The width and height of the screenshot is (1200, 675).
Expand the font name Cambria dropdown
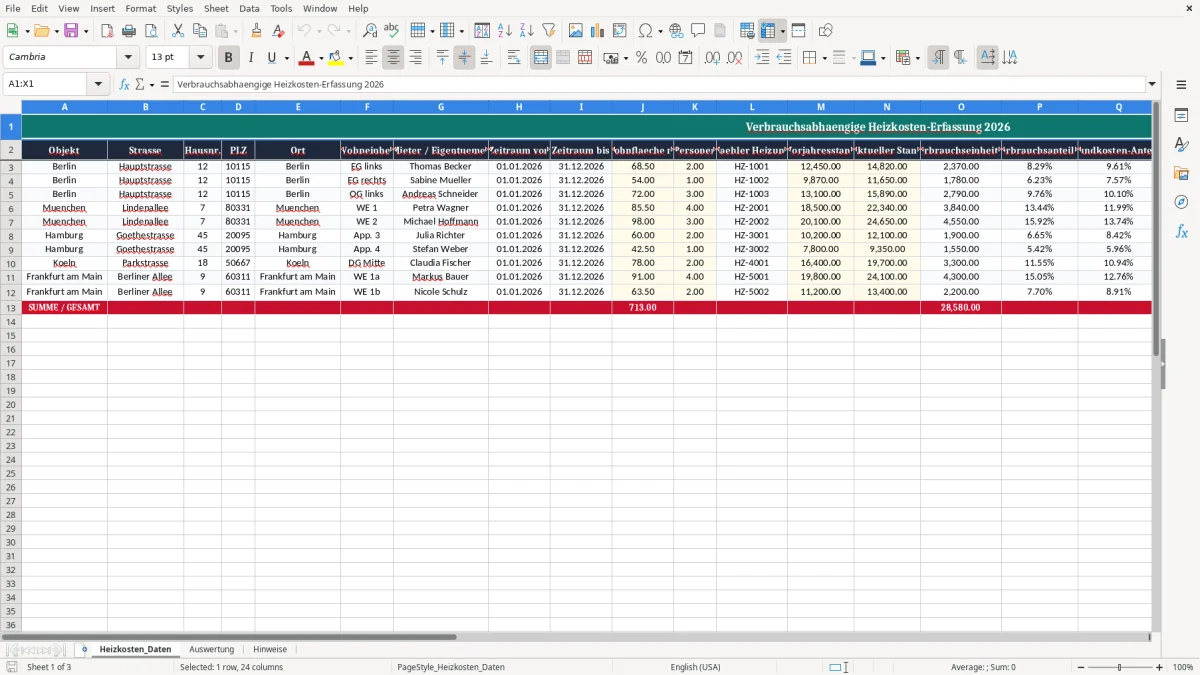(128, 58)
